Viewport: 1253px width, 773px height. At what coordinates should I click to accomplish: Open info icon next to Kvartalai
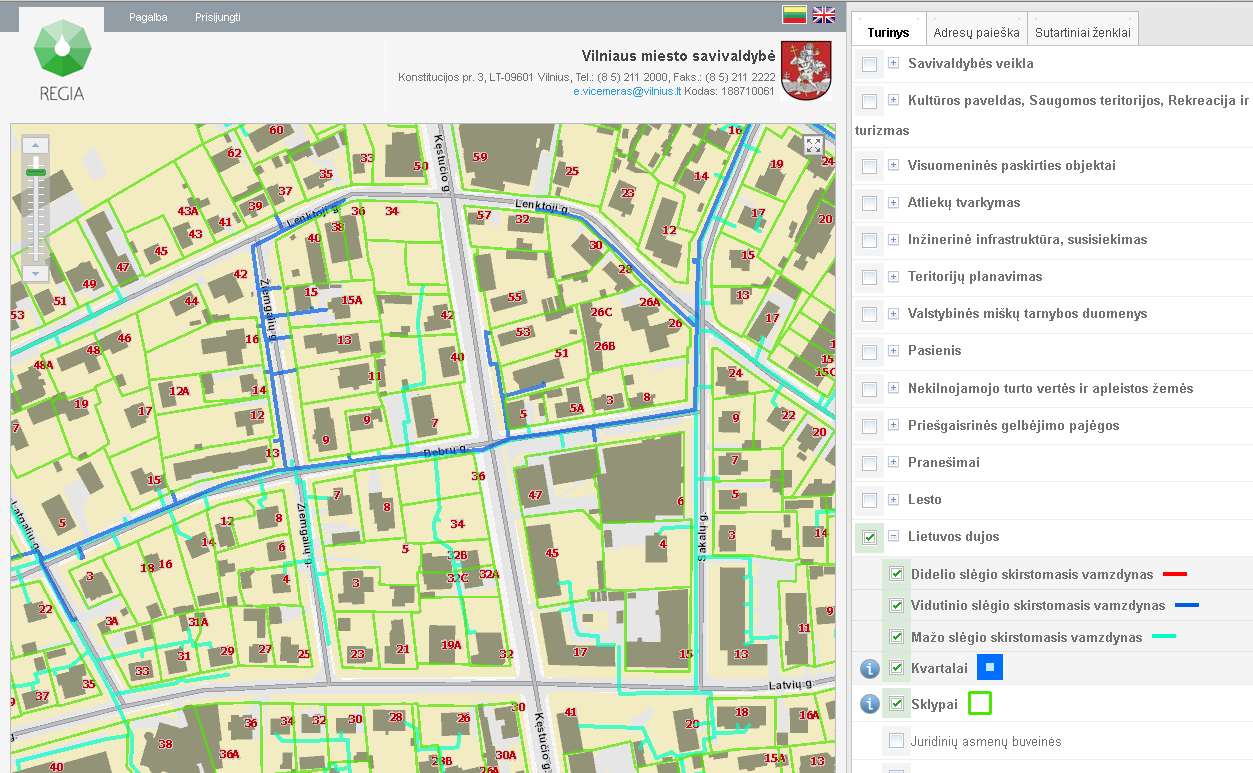(x=870, y=669)
